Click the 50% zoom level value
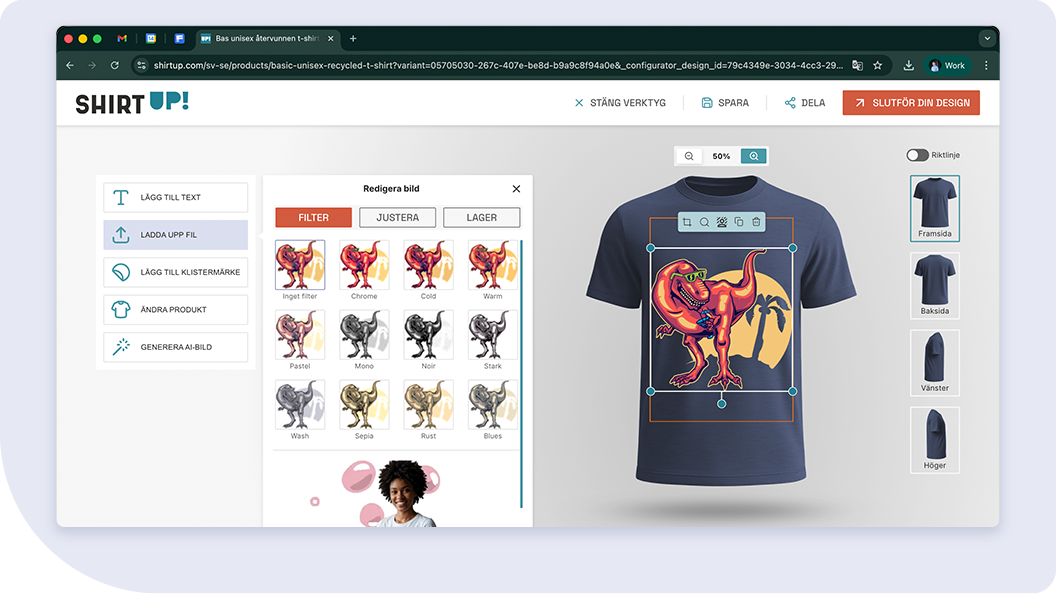The width and height of the screenshot is (1056, 594). coord(721,156)
